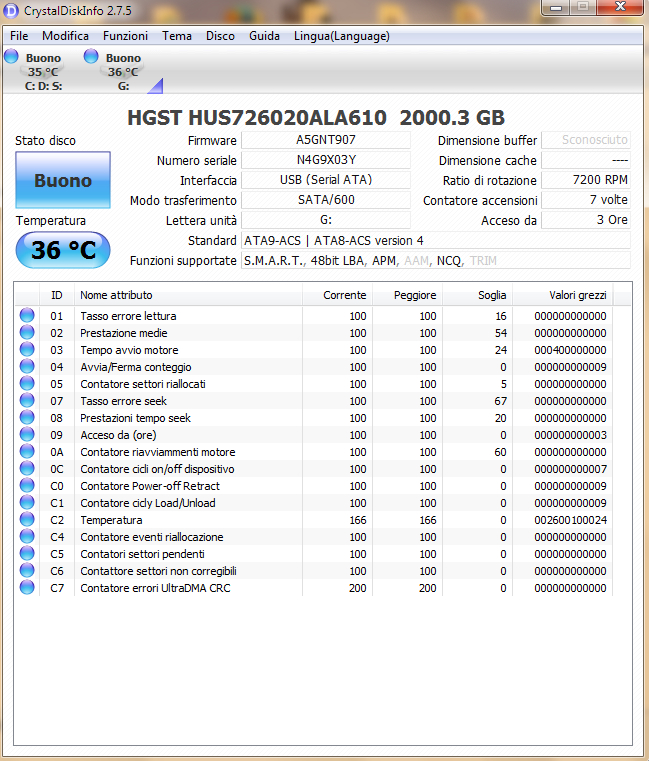The image size is (649, 761).
Task: Open the Funzioni menu
Action: (x=125, y=36)
